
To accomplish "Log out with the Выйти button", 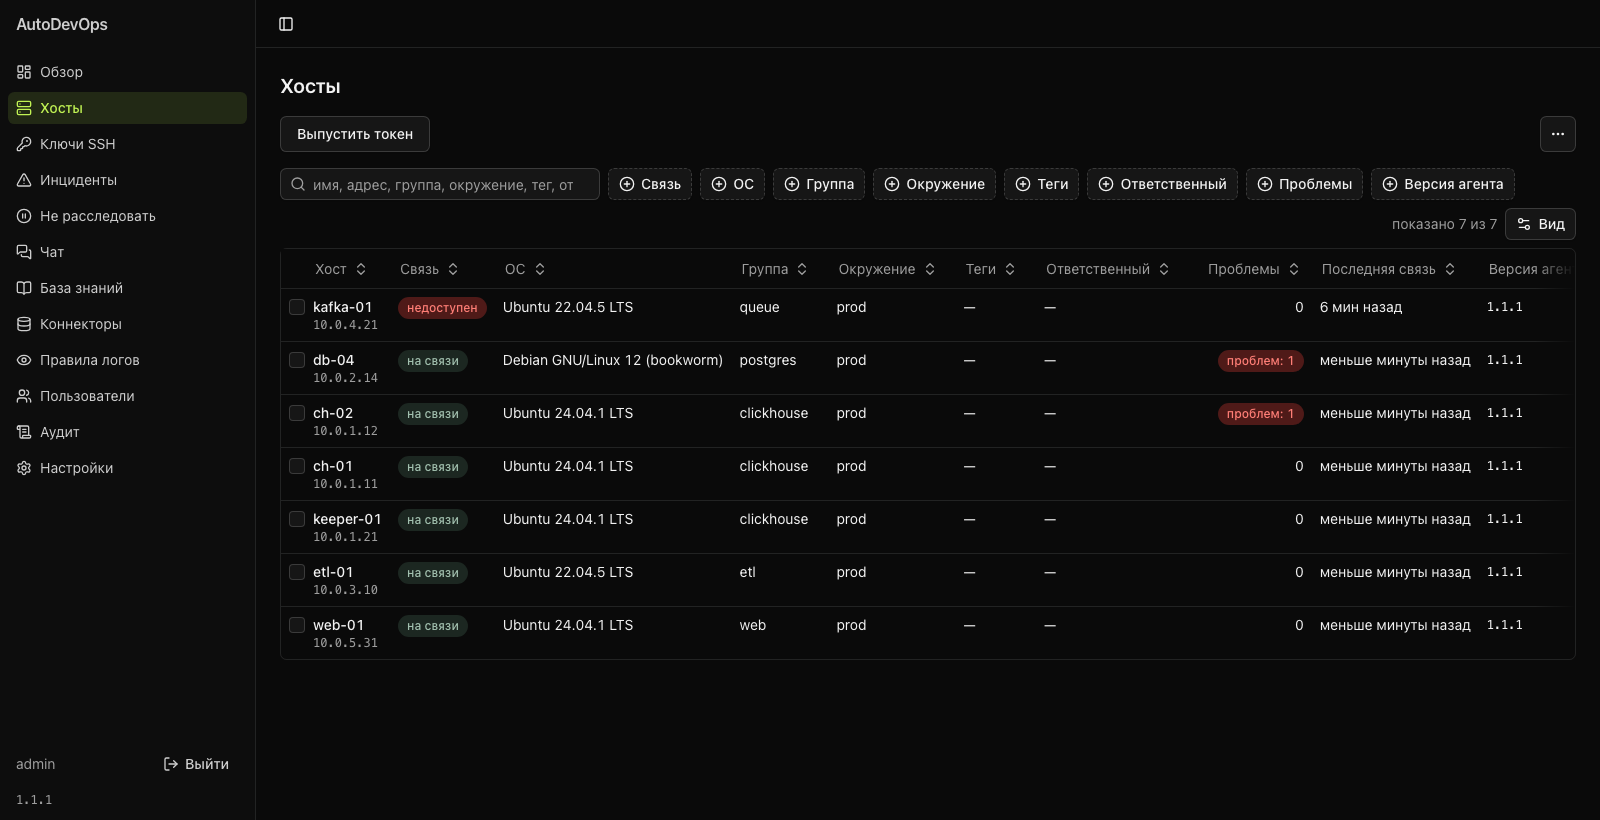I will 196,764.
